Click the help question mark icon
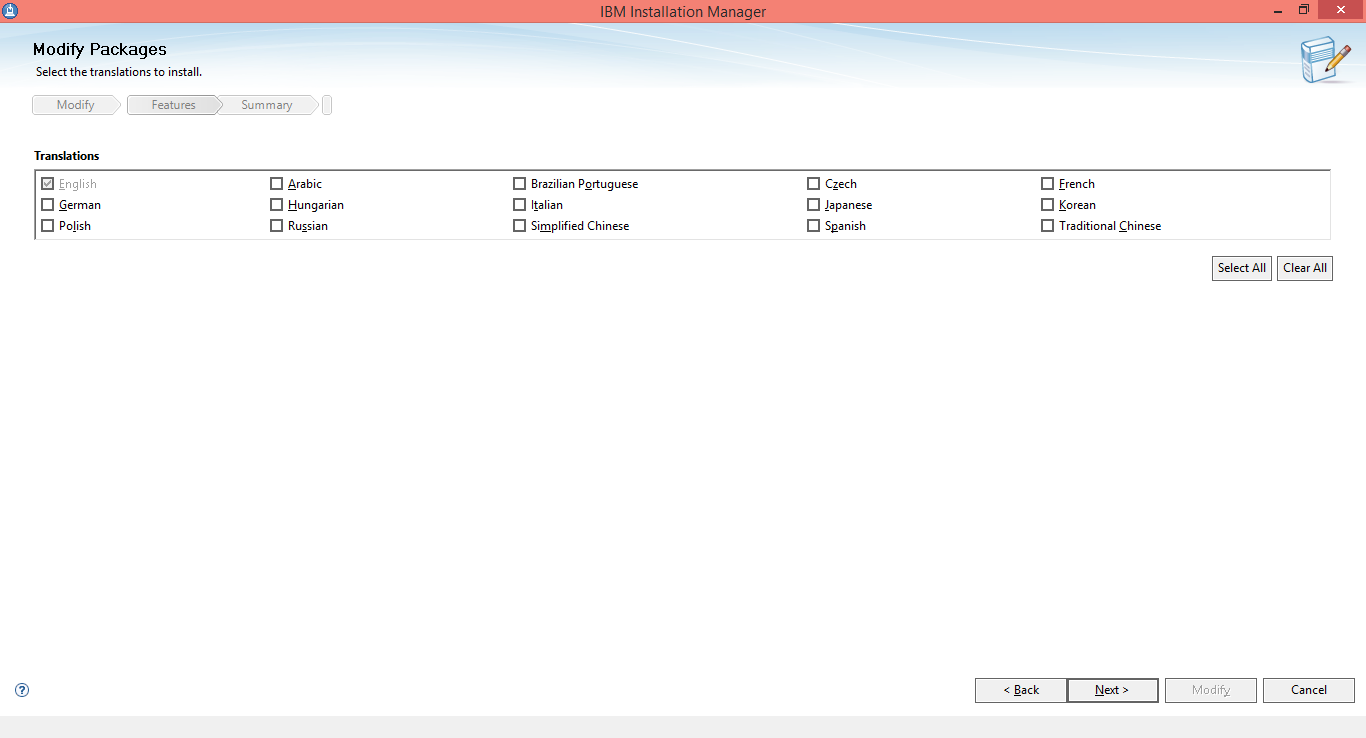 pyautogui.click(x=23, y=690)
